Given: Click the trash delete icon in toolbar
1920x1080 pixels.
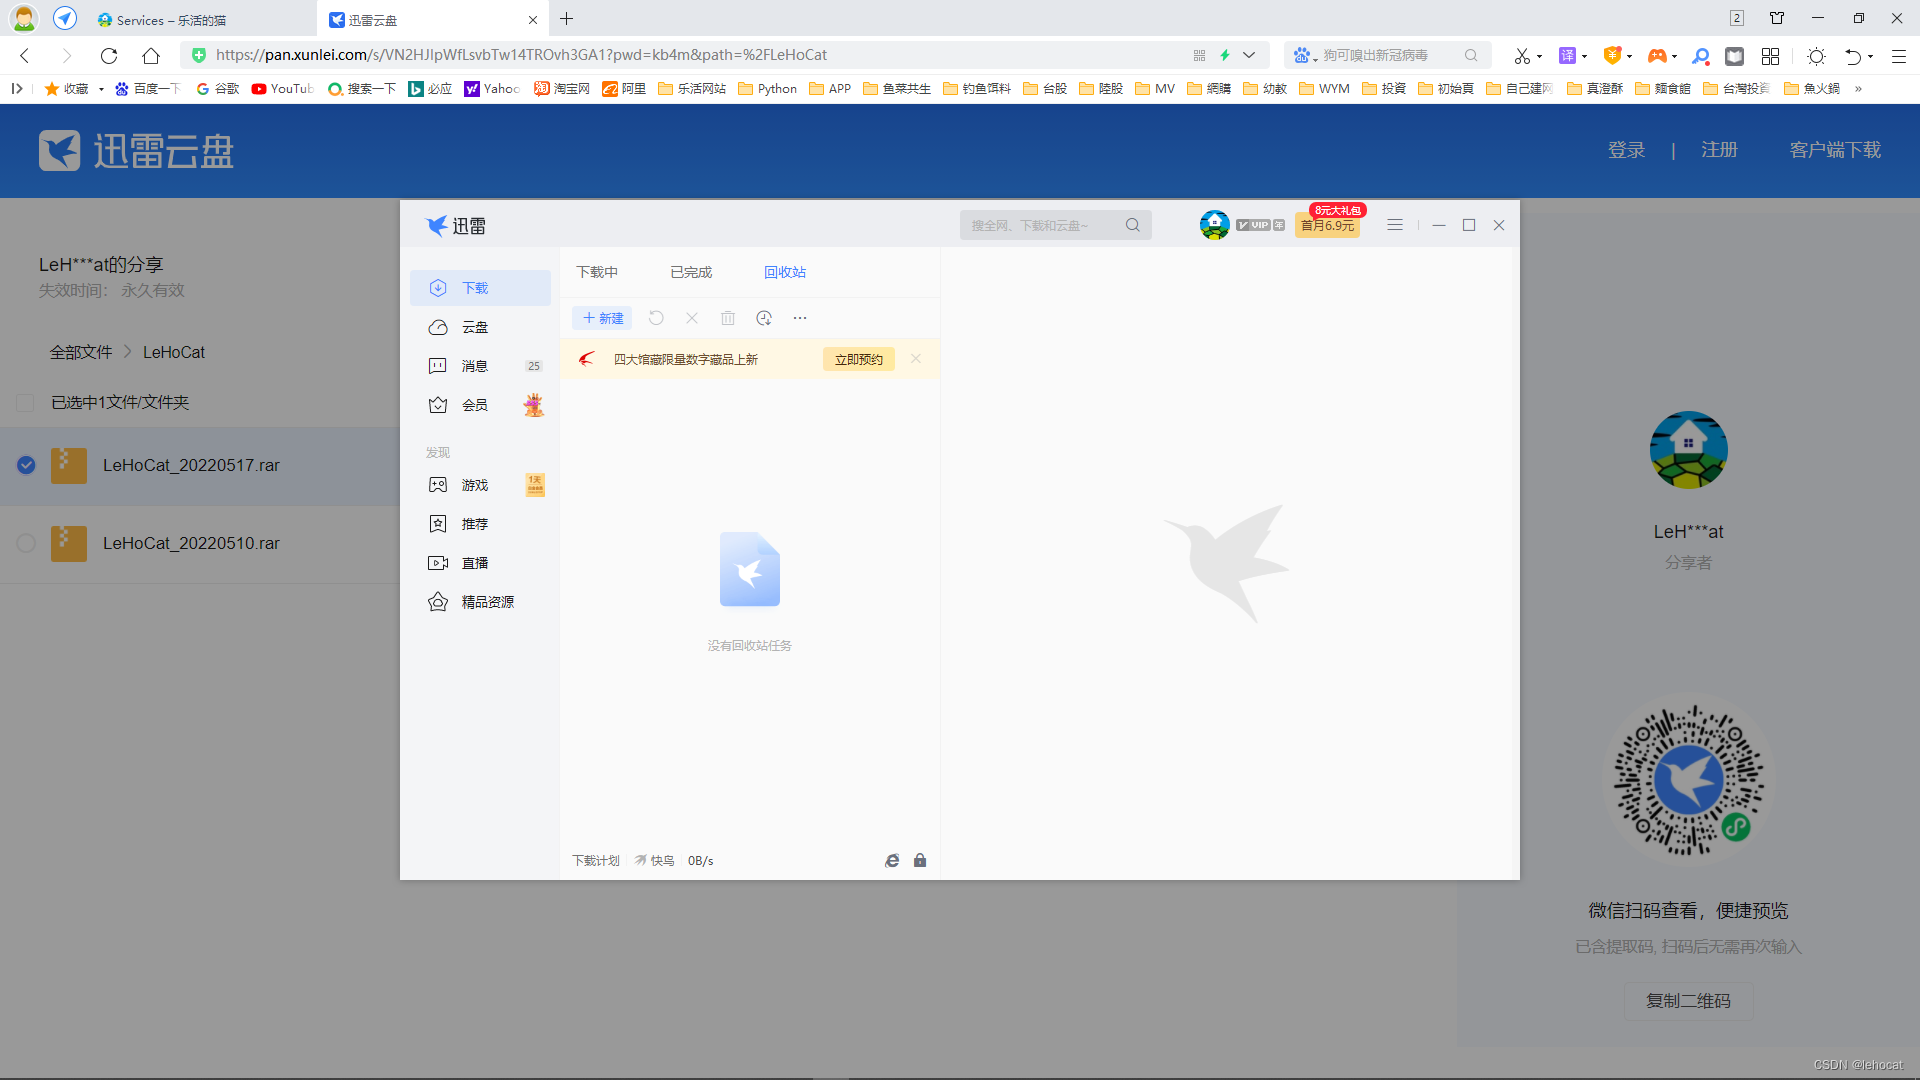Looking at the screenshot, I should (x=728, y=318).
